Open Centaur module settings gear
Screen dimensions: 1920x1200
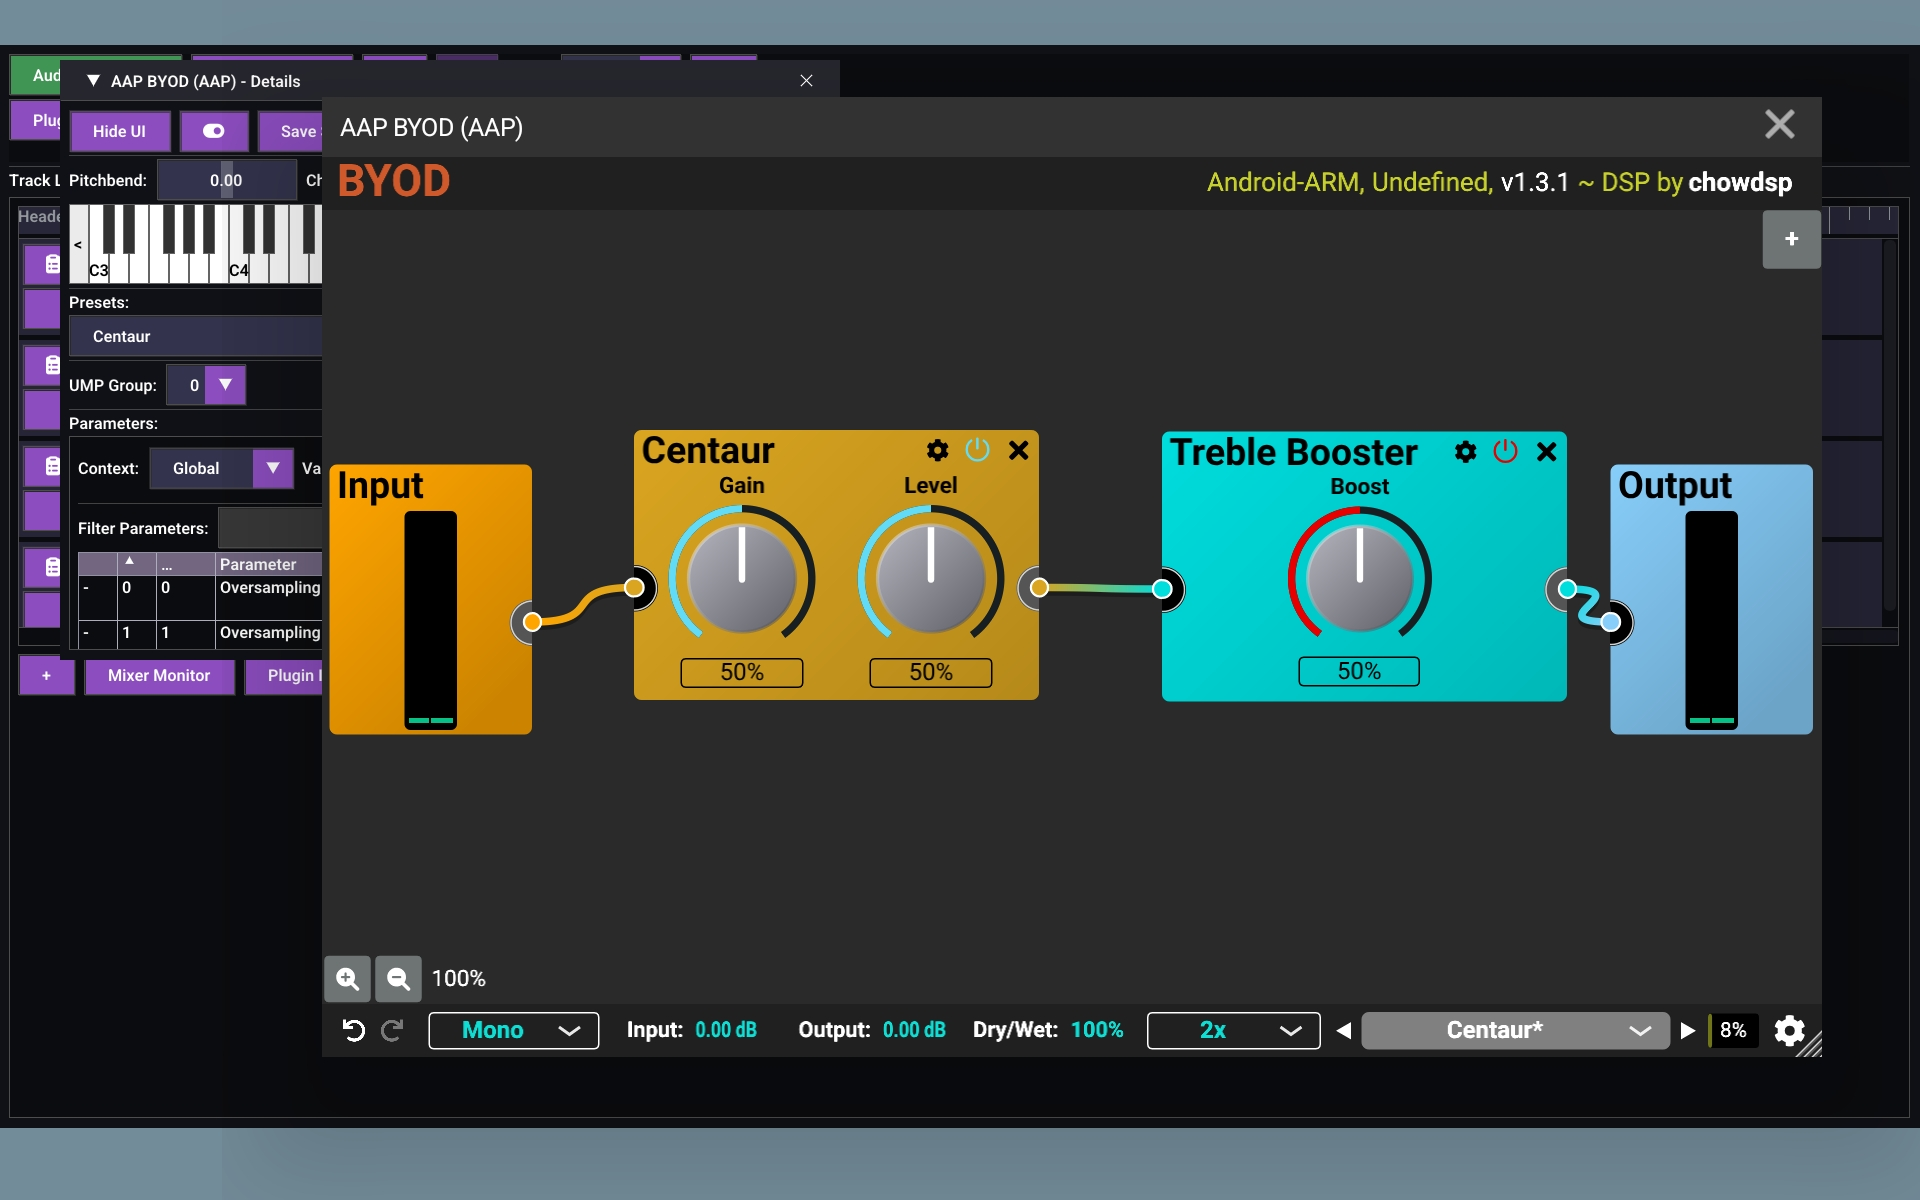tap(937, 451)
